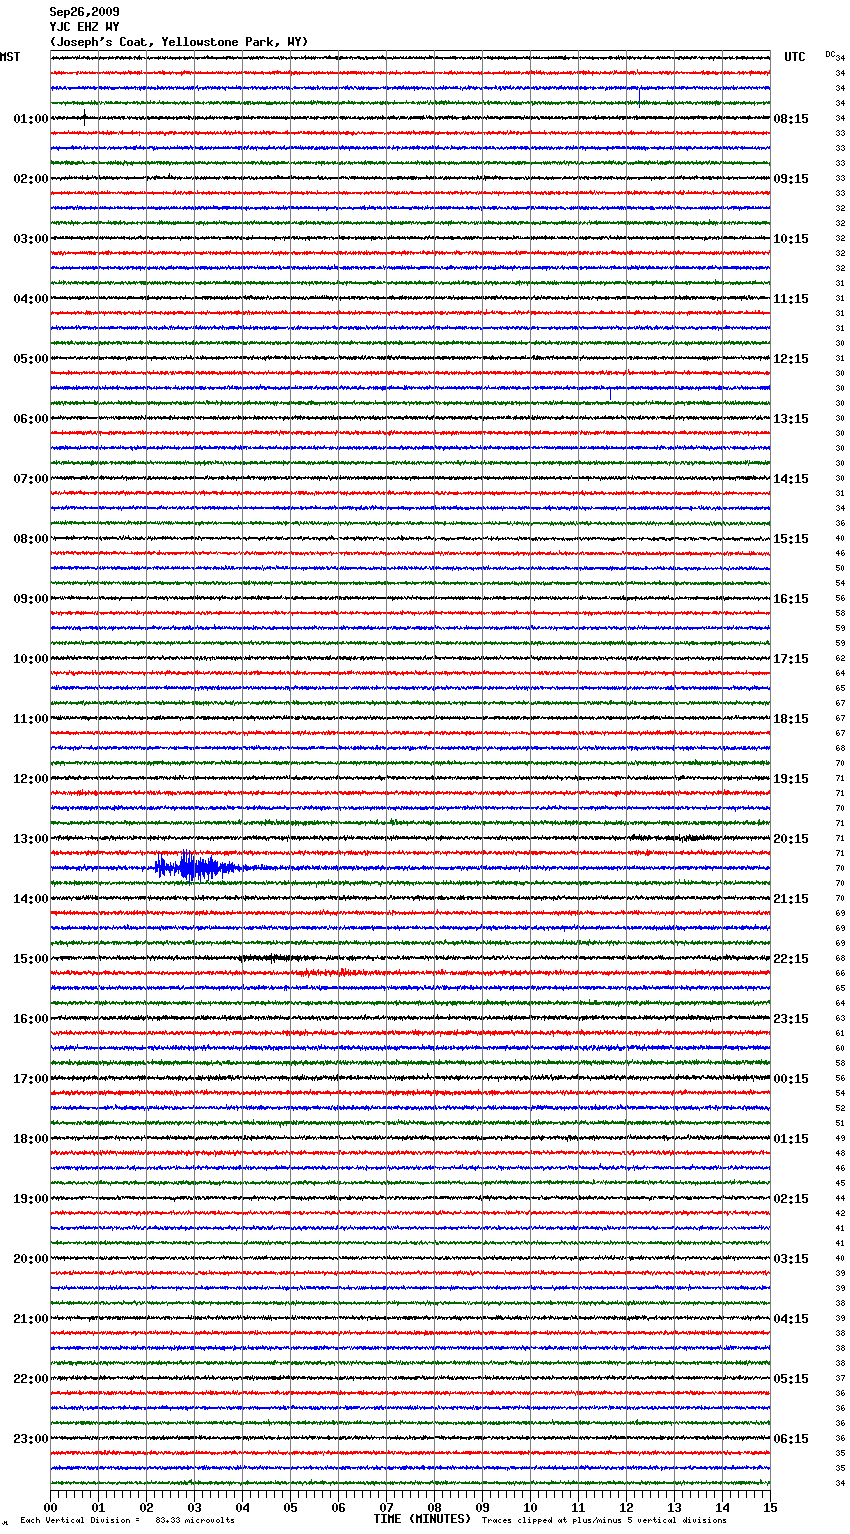This screenshot has width=850, height=1534.
Task: Select the 06:00 MST time label
Action: [x=31, y=419]
